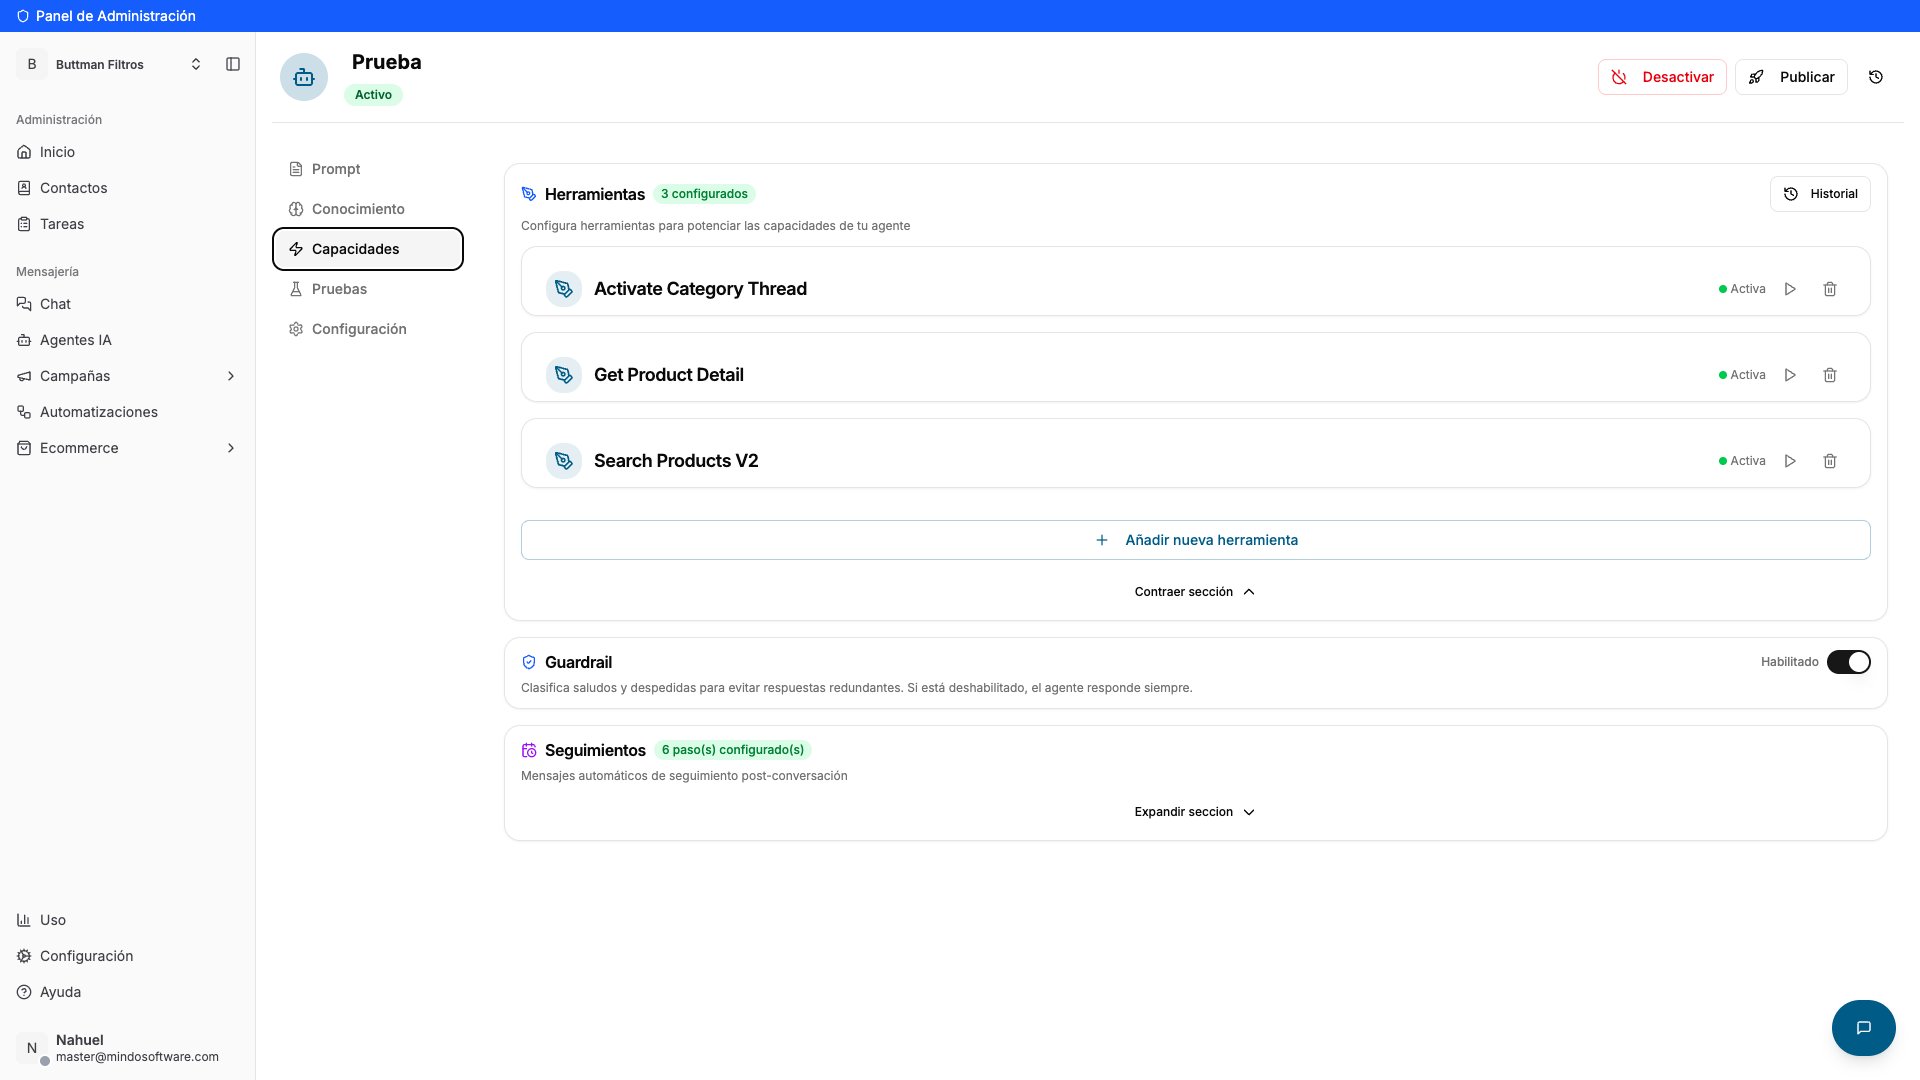1920x1080 pixels.
Task: Click the Activate Category Thread tool icon
Action: point(564,289)
